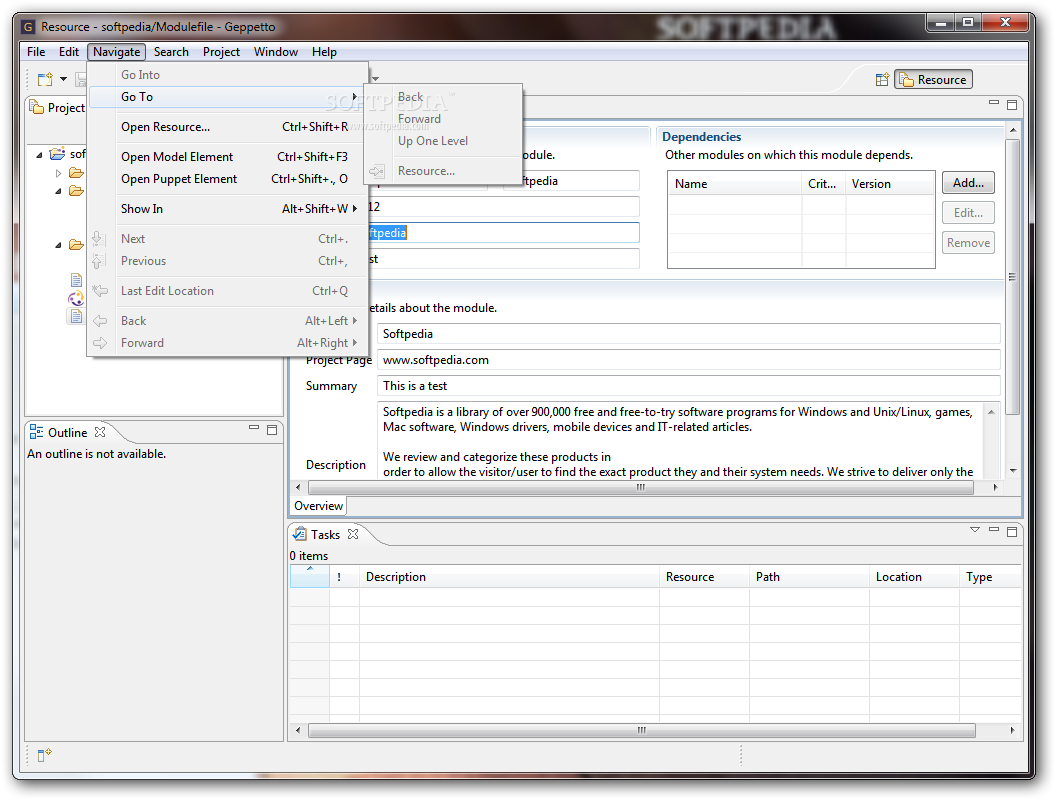Click the Tasks view icon
The width and height of the screenshot is (1056, 800).
tap(300, 534)
